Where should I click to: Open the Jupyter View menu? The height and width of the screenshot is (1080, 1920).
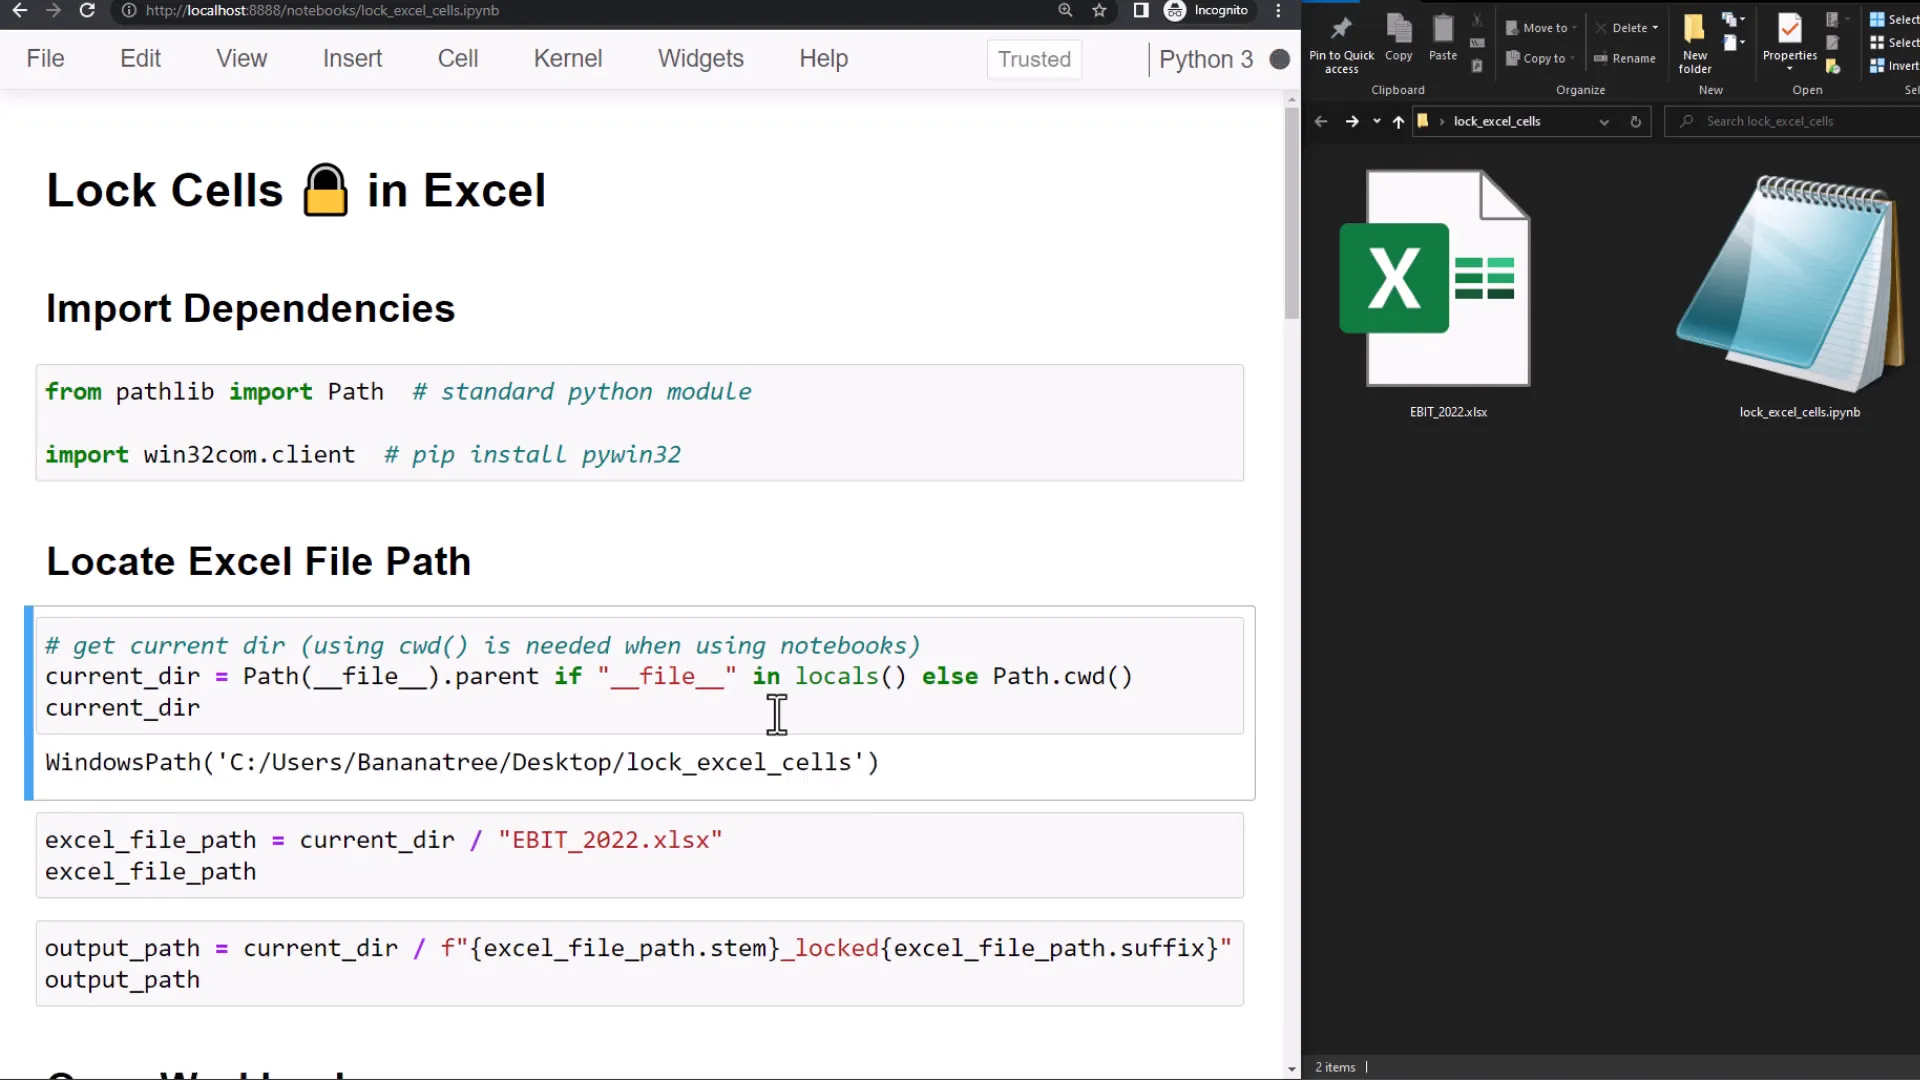[241, 59]
